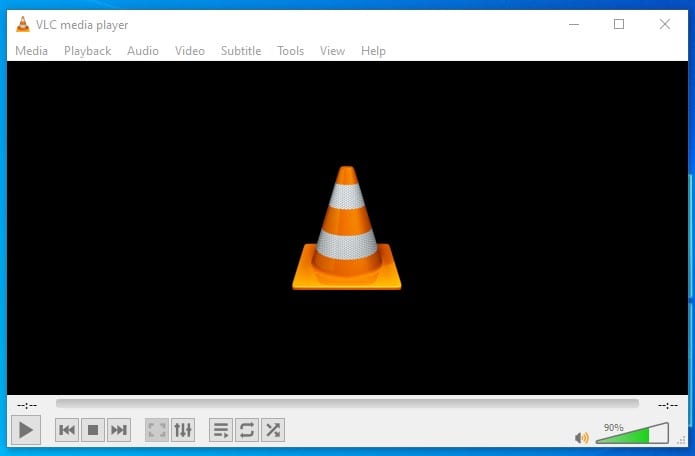Screen dimensions: 695x456
Task: Toggle fullscreen video mode
Action: [x=157, y=430]
